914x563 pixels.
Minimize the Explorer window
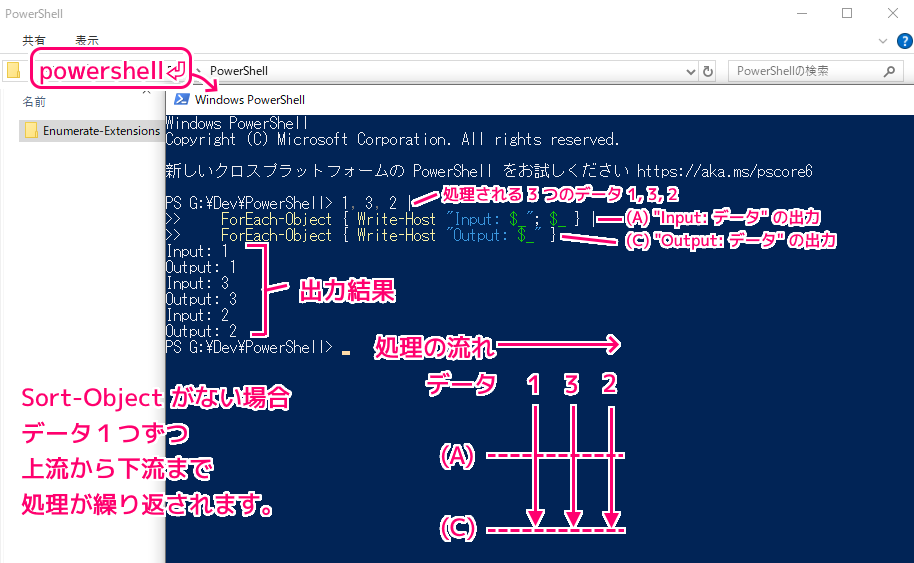801,13
